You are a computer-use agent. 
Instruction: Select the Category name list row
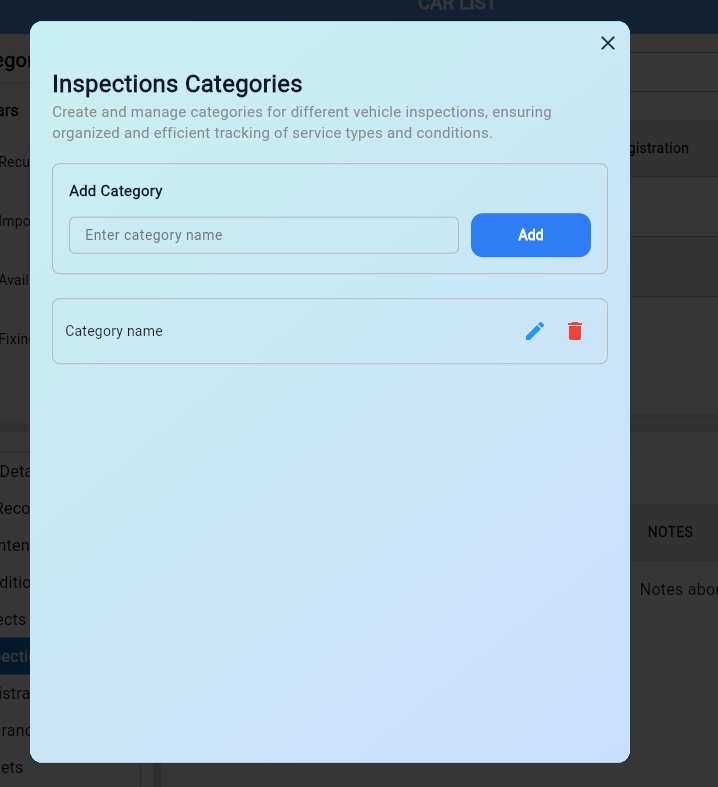coord(280,331)
